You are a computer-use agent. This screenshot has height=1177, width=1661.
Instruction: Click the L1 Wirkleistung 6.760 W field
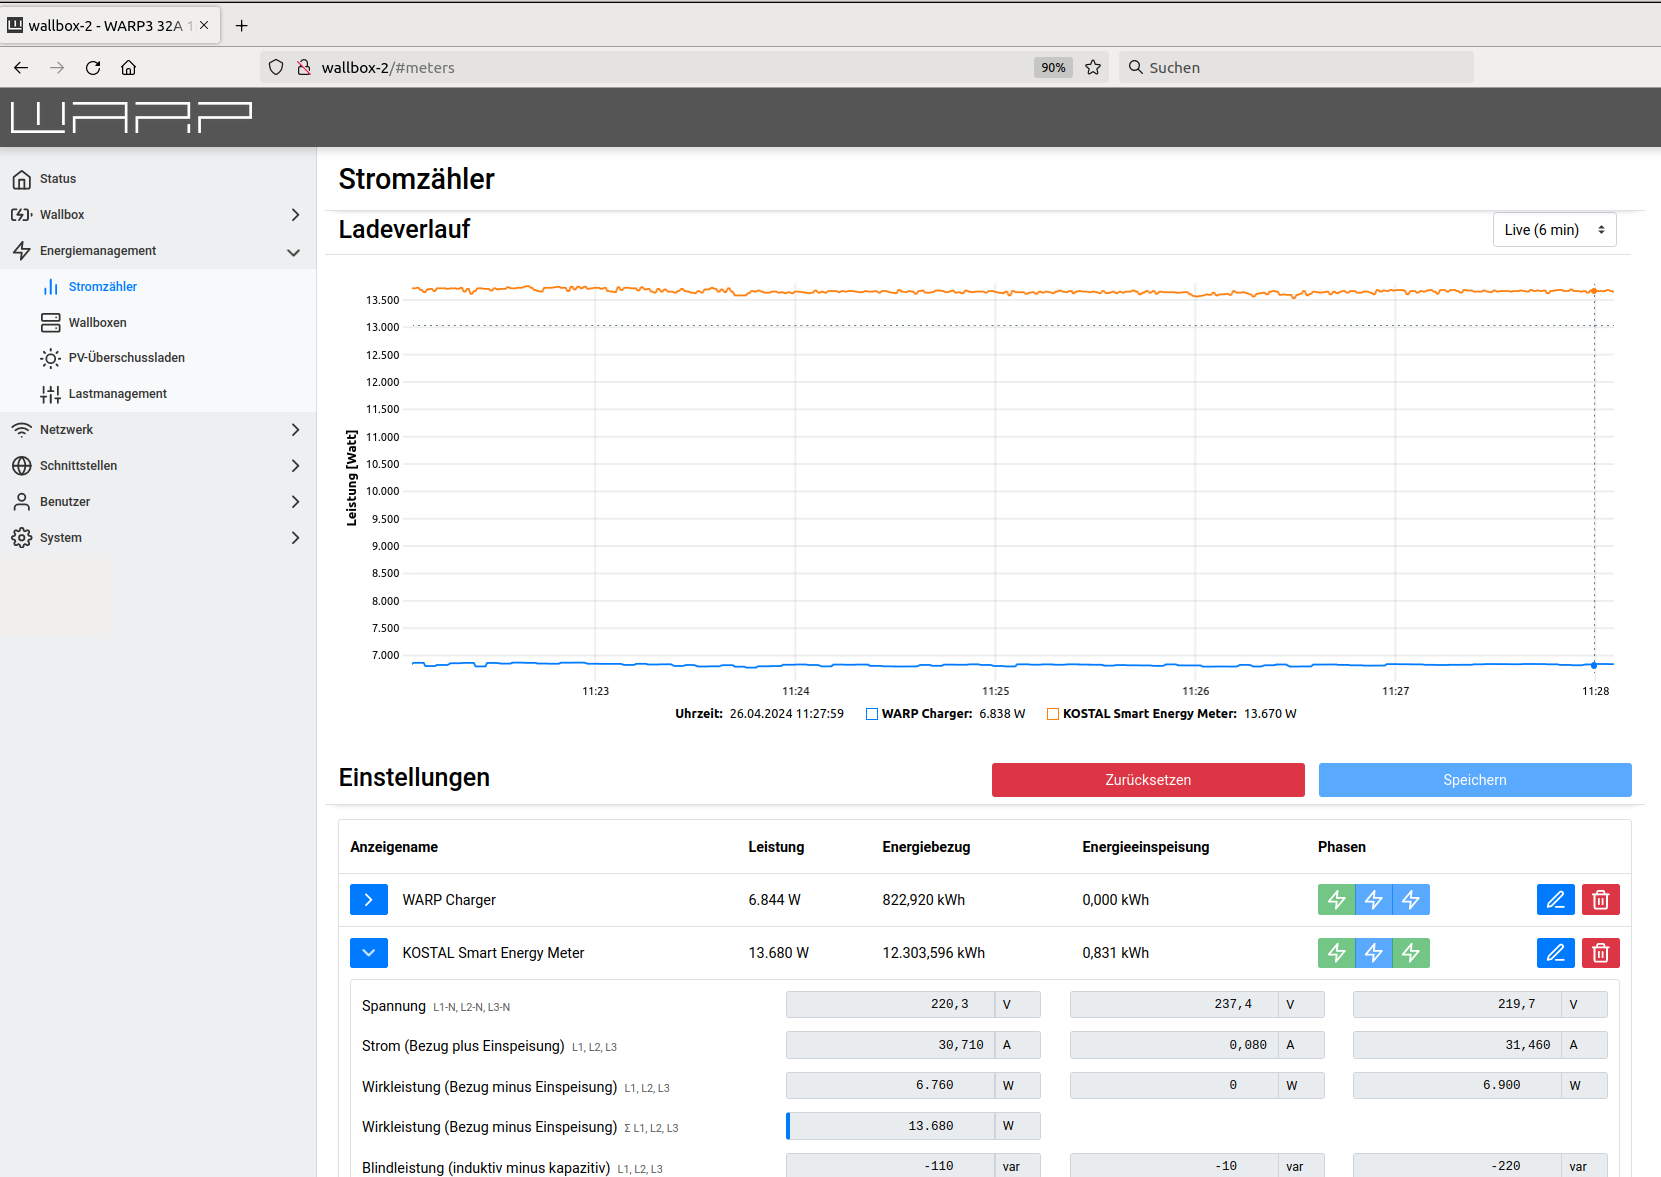click(x=891, y=1085)
